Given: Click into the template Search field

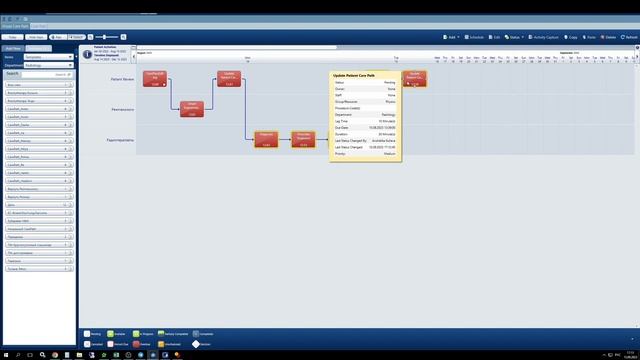Looking at the screenshot, I should (x=47, y=74).
